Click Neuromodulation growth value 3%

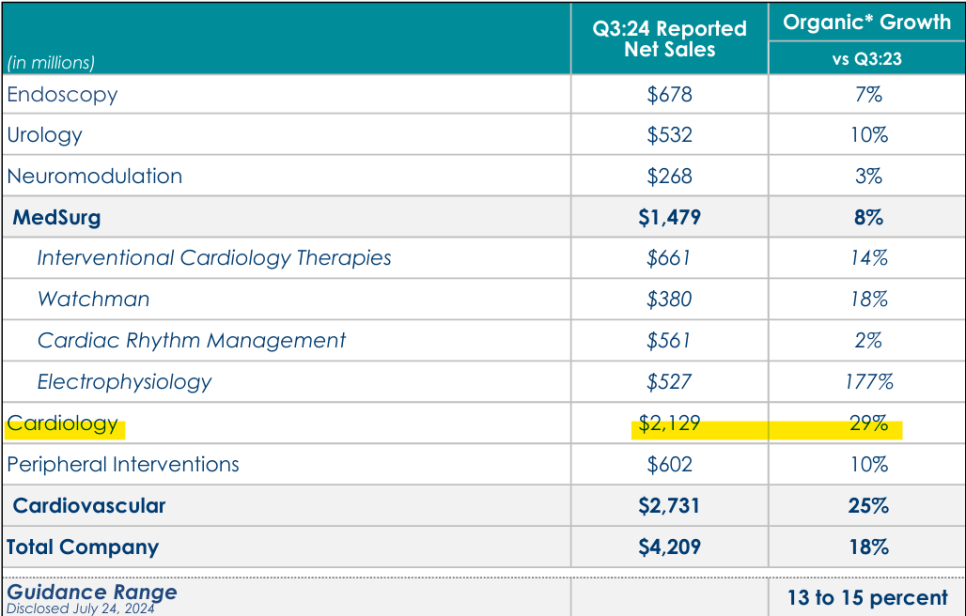tap(869, 176)
